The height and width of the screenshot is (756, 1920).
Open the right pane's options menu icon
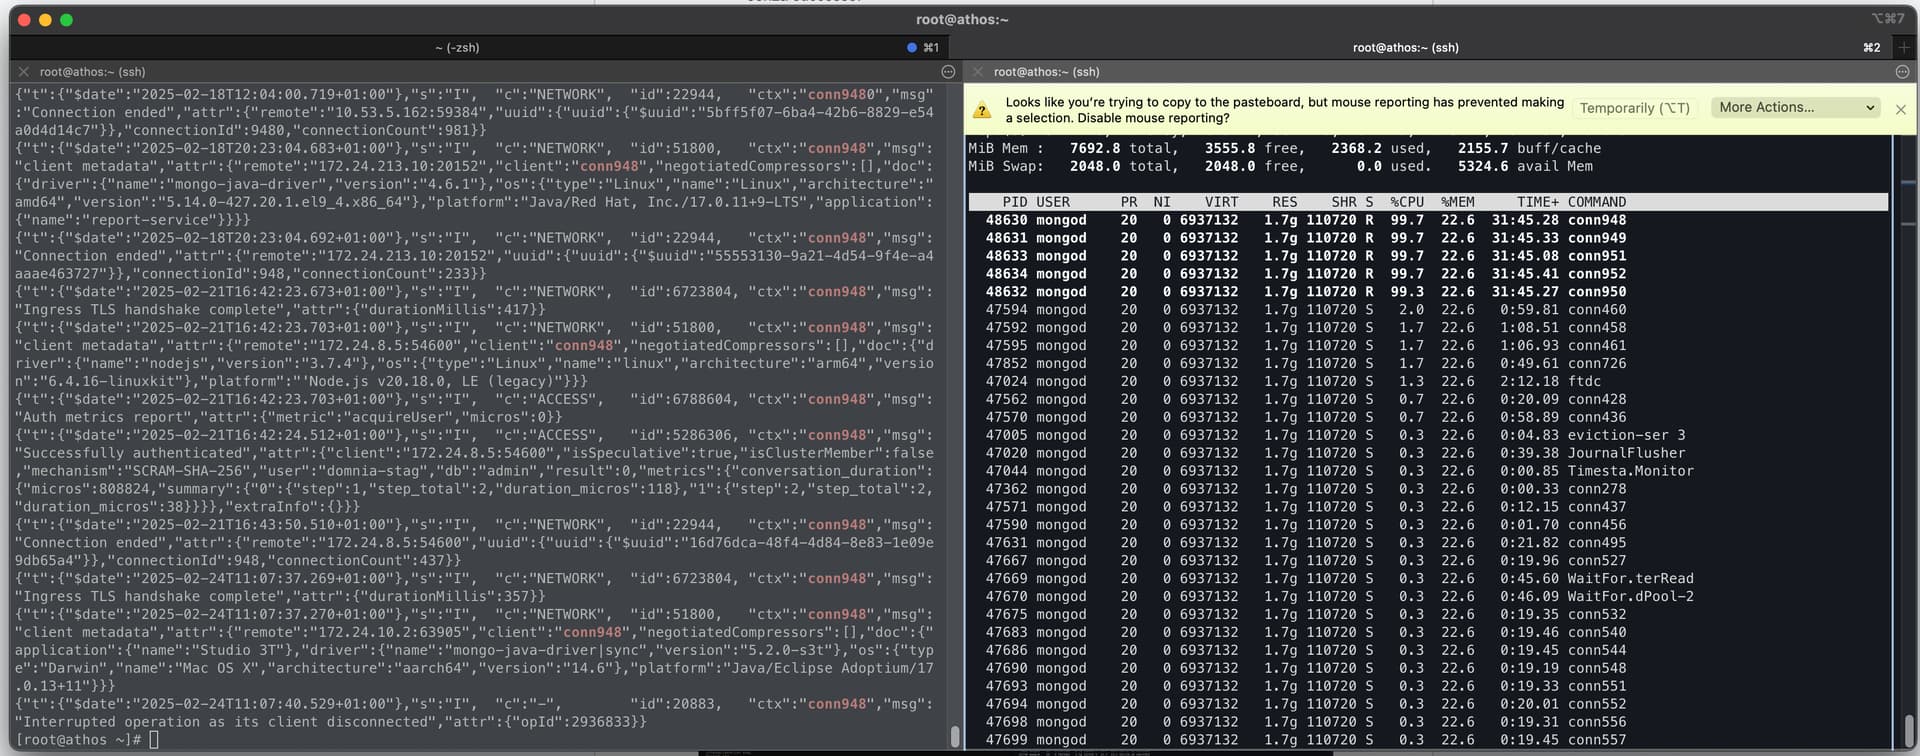[x=1902, y=72]
